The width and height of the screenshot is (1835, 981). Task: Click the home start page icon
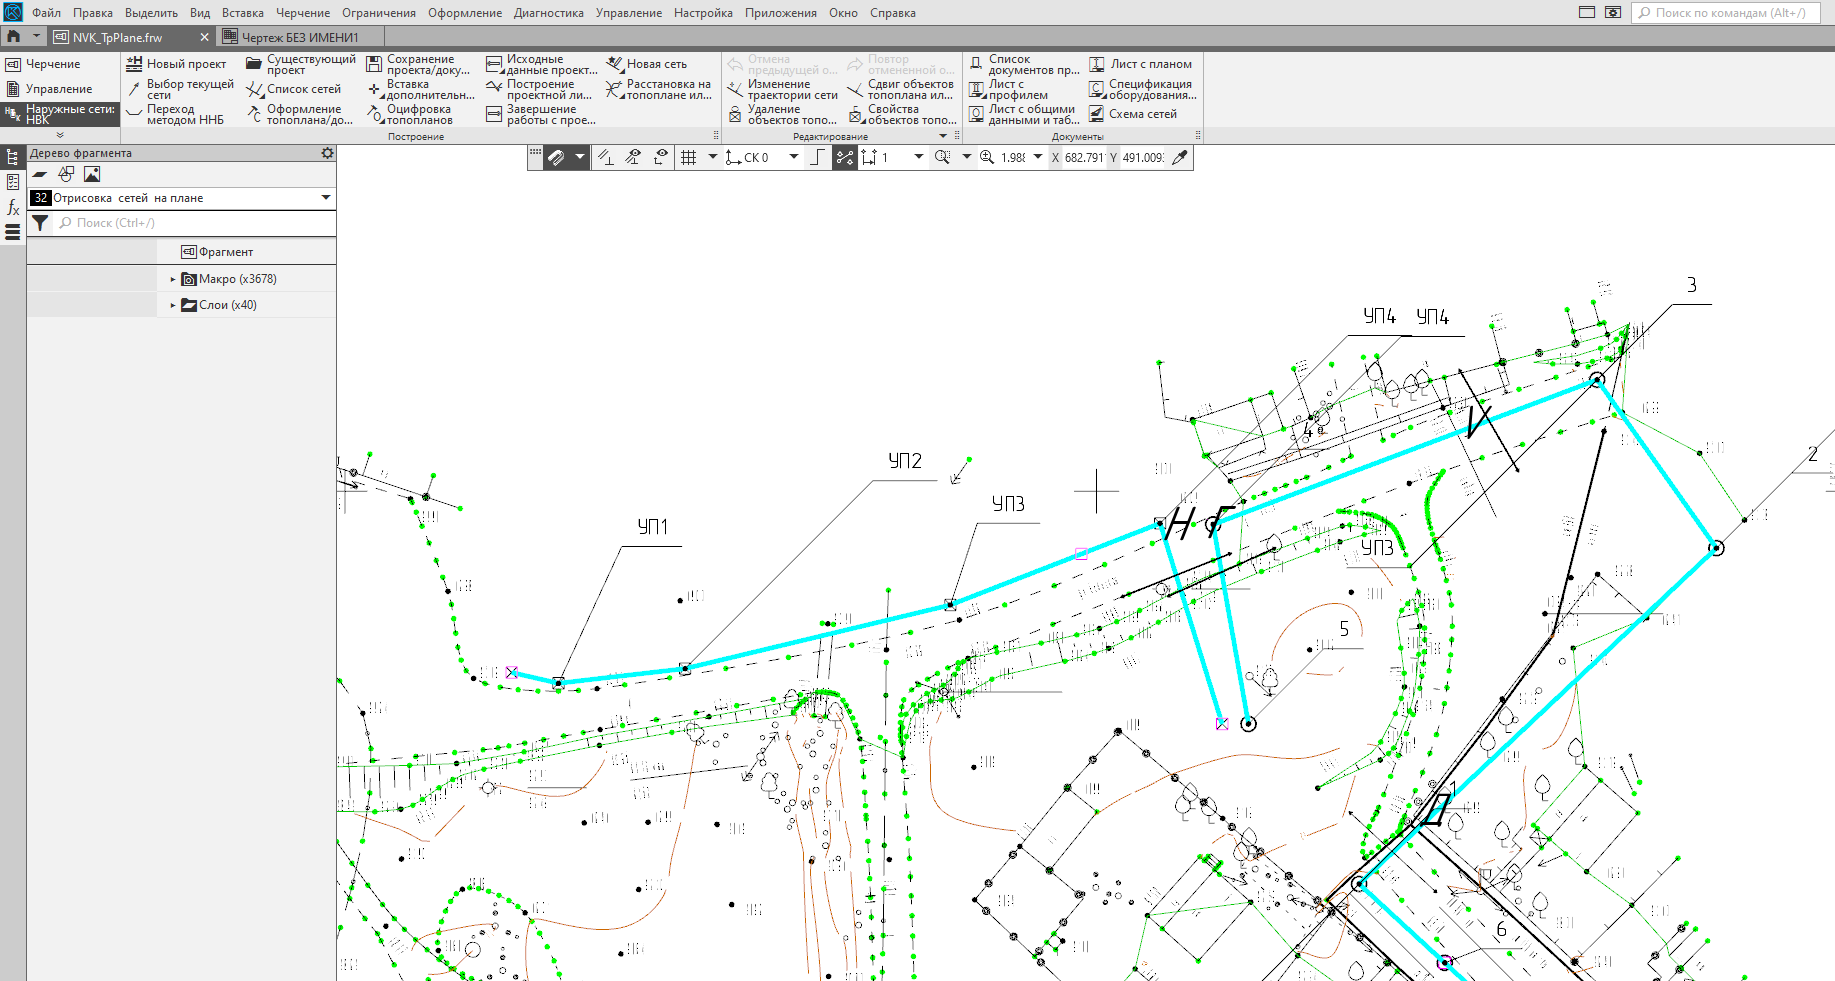point(13,37)
